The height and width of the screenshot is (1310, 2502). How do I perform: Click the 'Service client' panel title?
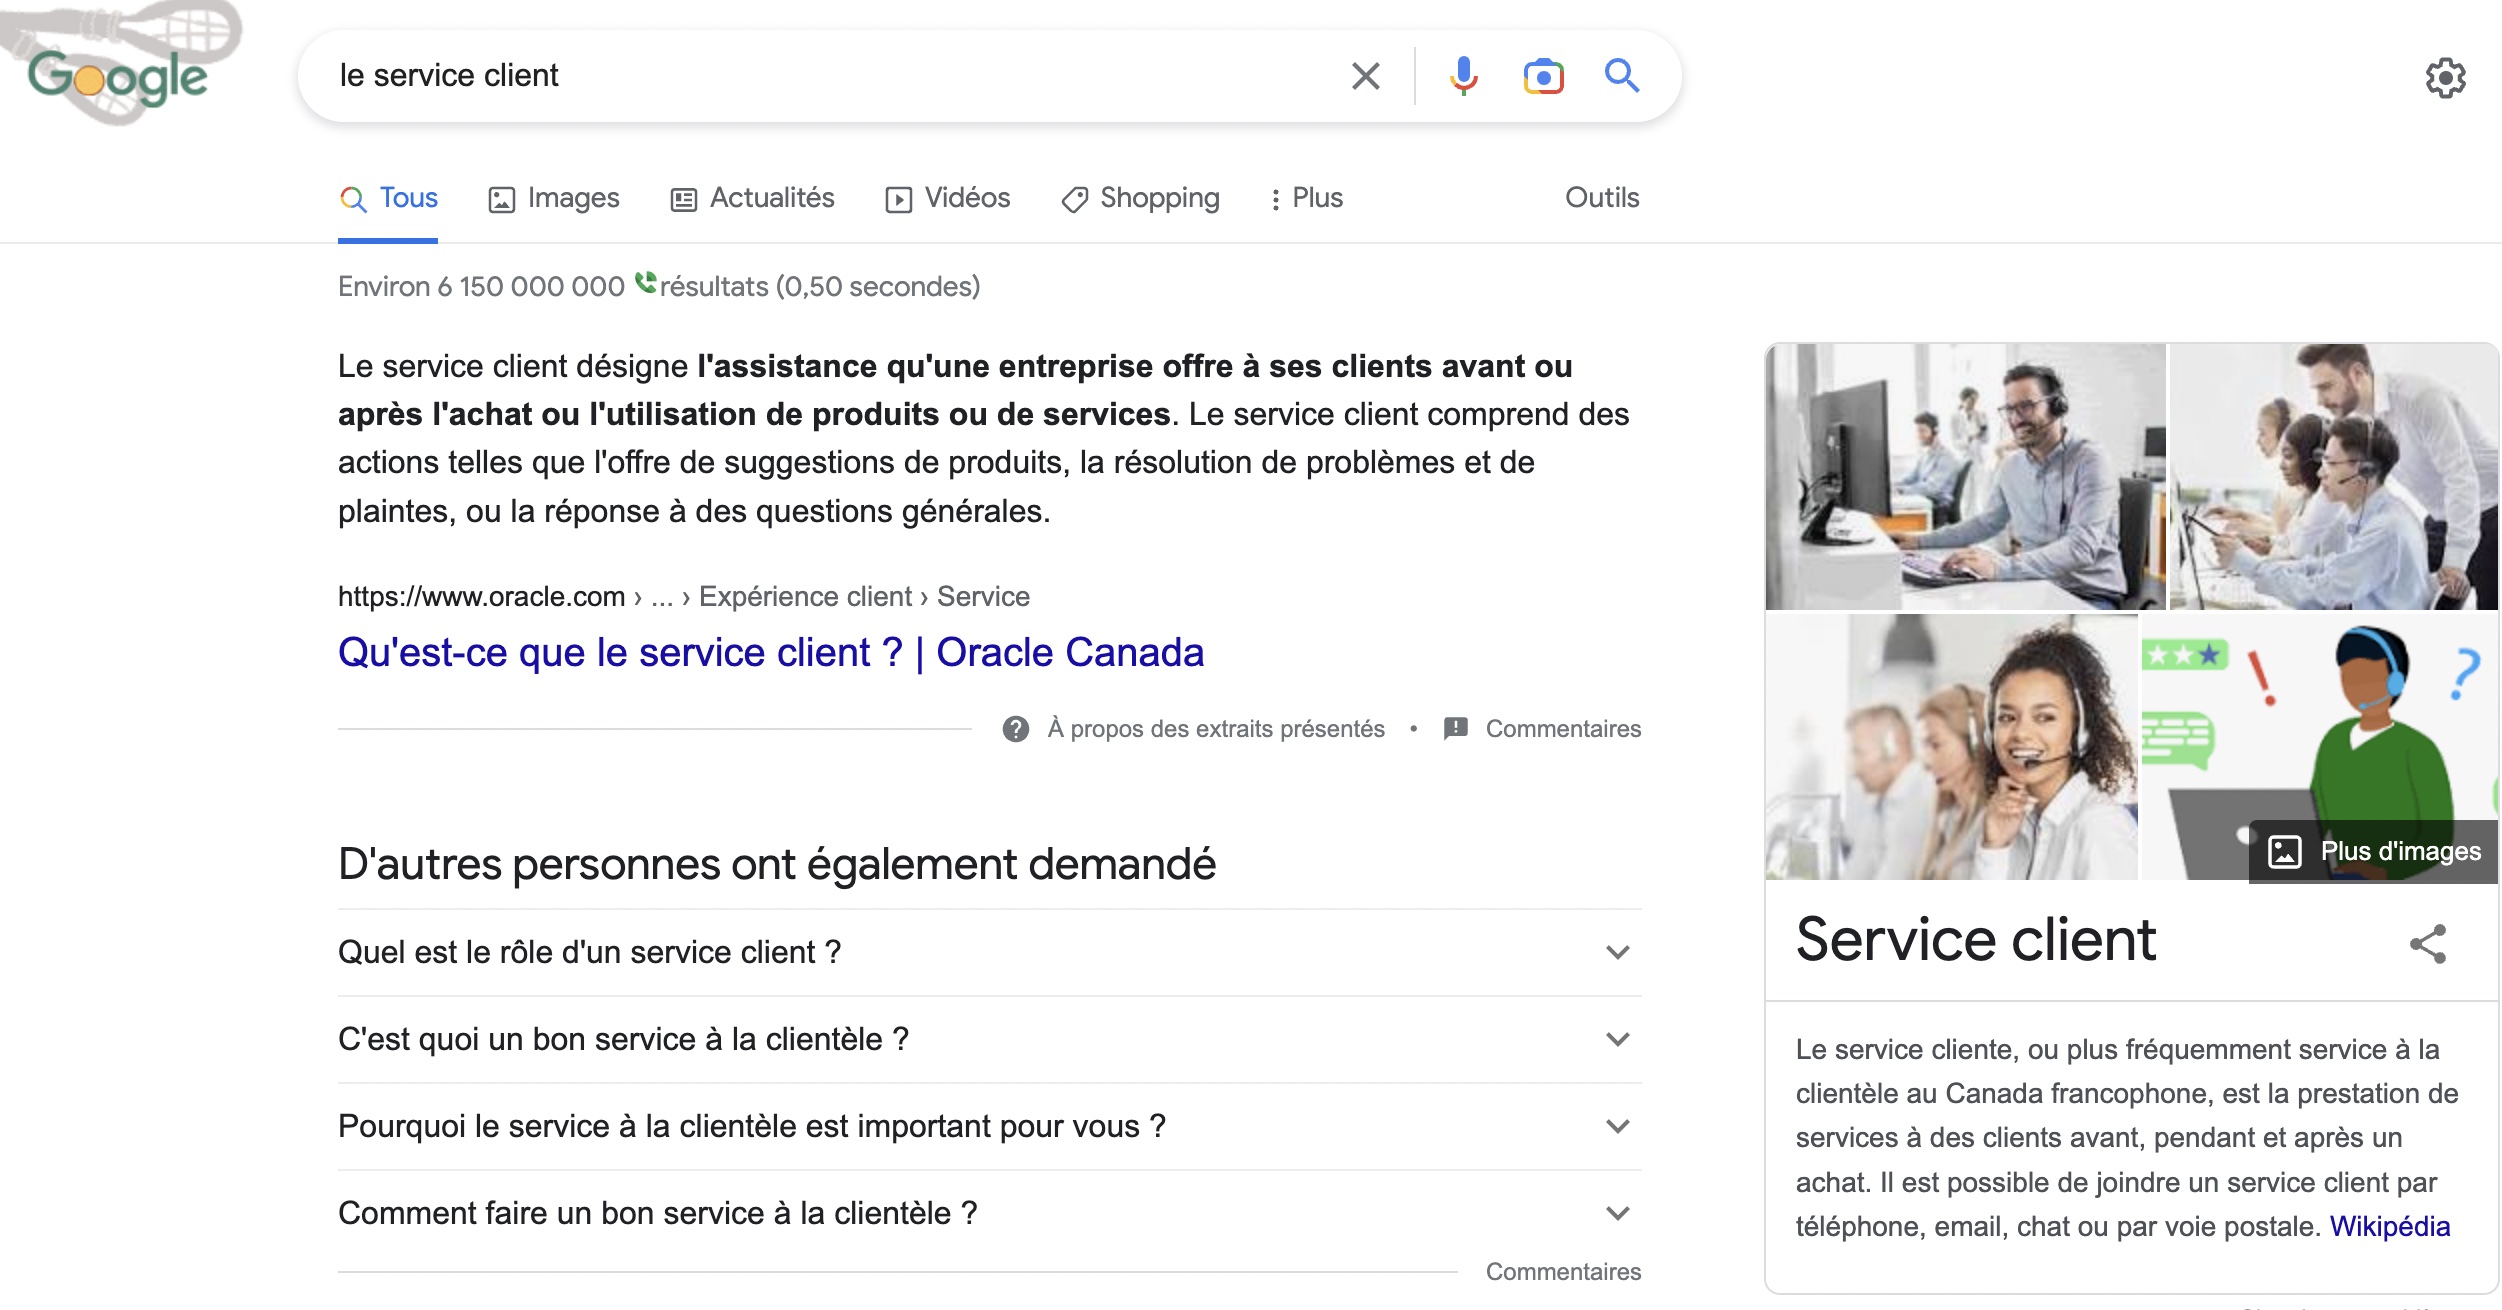pyautogui.click(x=1976, y=941)
